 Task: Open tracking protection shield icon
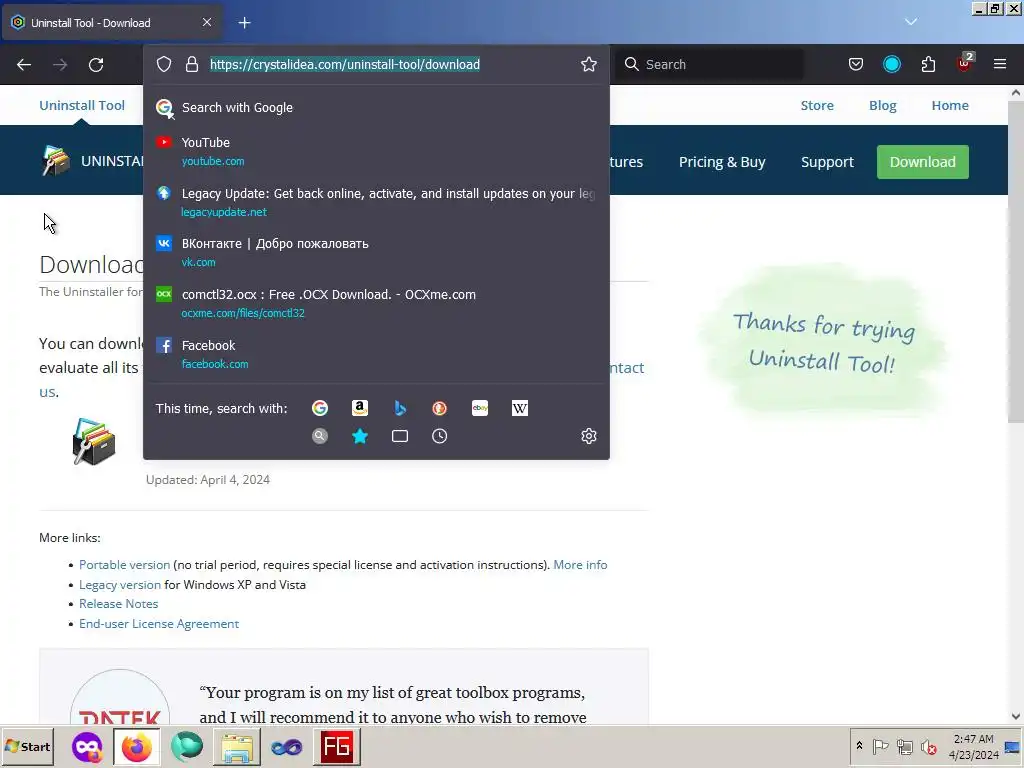click(x=164, y=64)
